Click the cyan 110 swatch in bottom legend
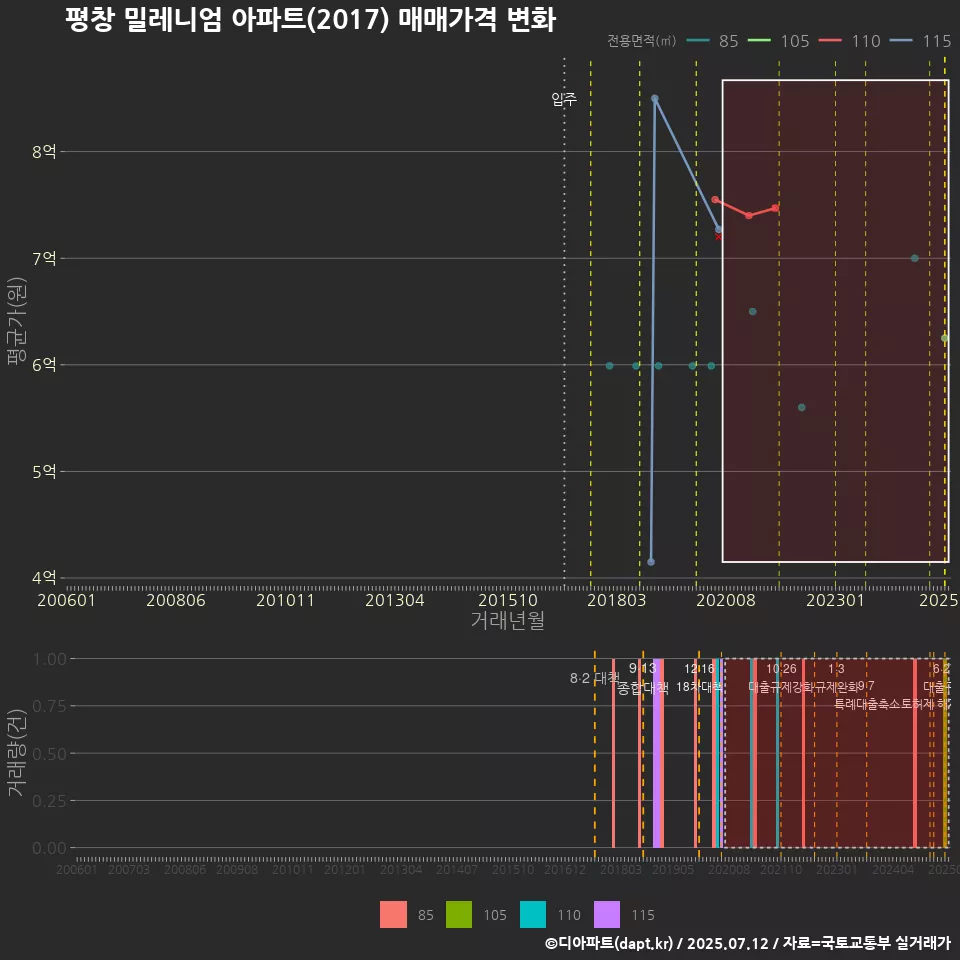This screenshot has width=960, height=960. click(x=533, y=915)
